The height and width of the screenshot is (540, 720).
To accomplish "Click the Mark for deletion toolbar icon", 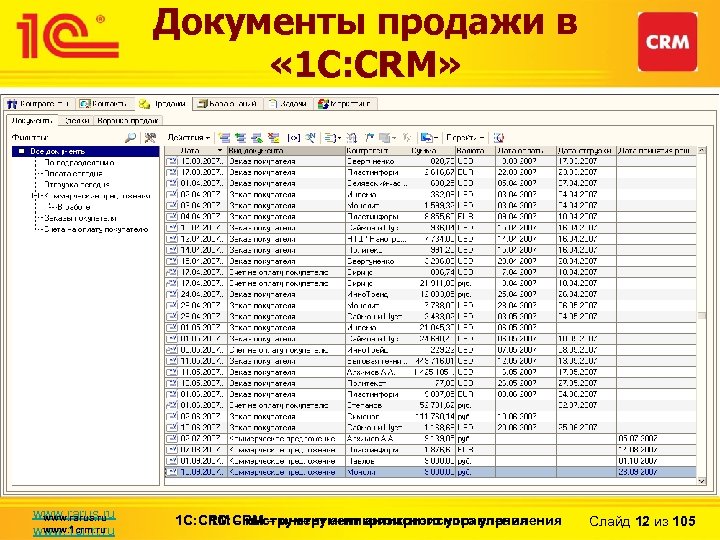I will [x=273, y=137].
